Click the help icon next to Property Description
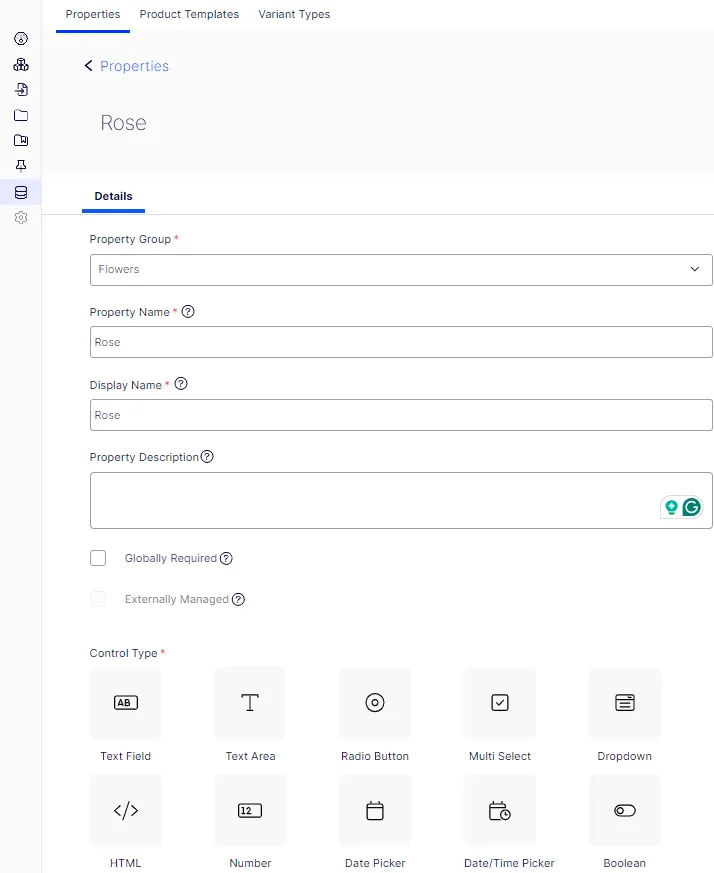This screenshot has width=714, height=873. [x=207, y=457]
